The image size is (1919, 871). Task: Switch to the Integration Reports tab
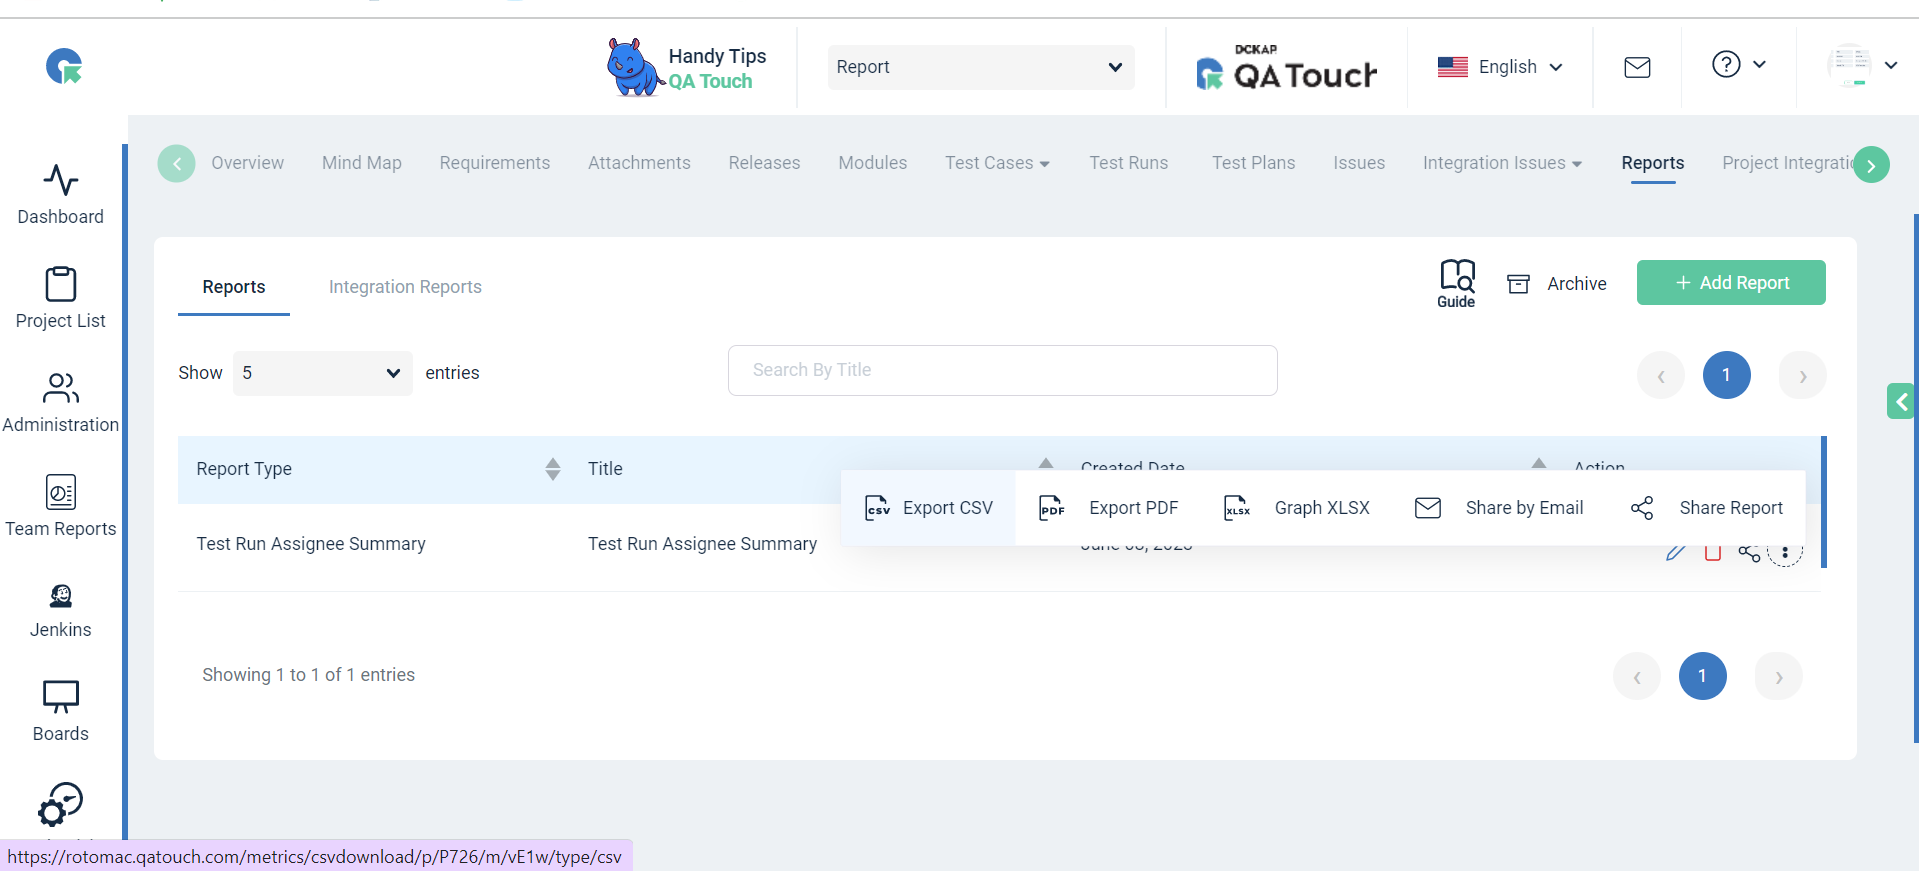coord(405,287)
